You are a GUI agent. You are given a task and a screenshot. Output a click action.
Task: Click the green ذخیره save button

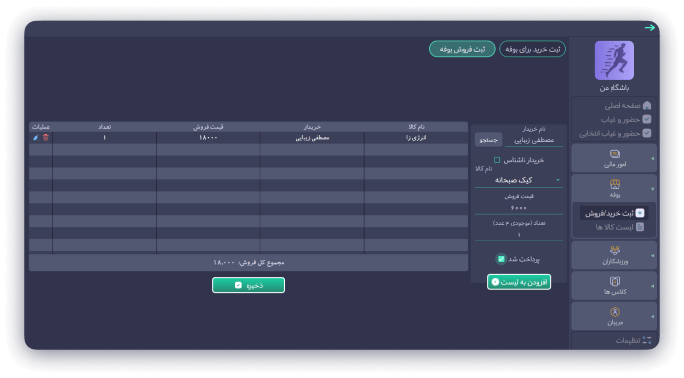tap(248, 285)
